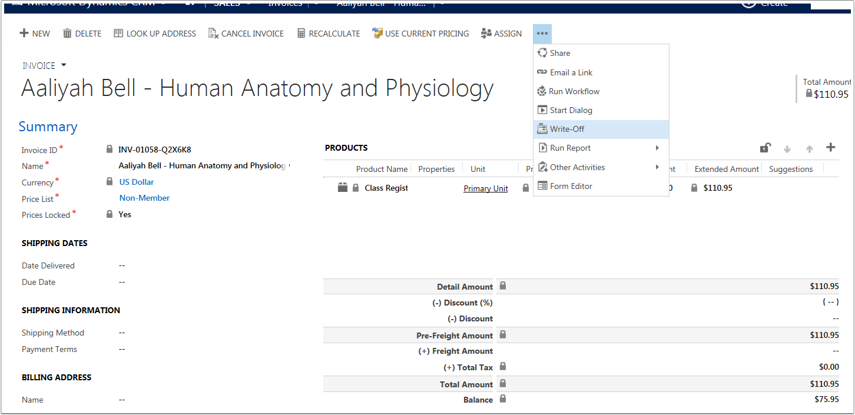The image size is (855, 415).
Task: Click the INV-01058-Q2X6K8 invoice ID text
Action: (155, 149)
